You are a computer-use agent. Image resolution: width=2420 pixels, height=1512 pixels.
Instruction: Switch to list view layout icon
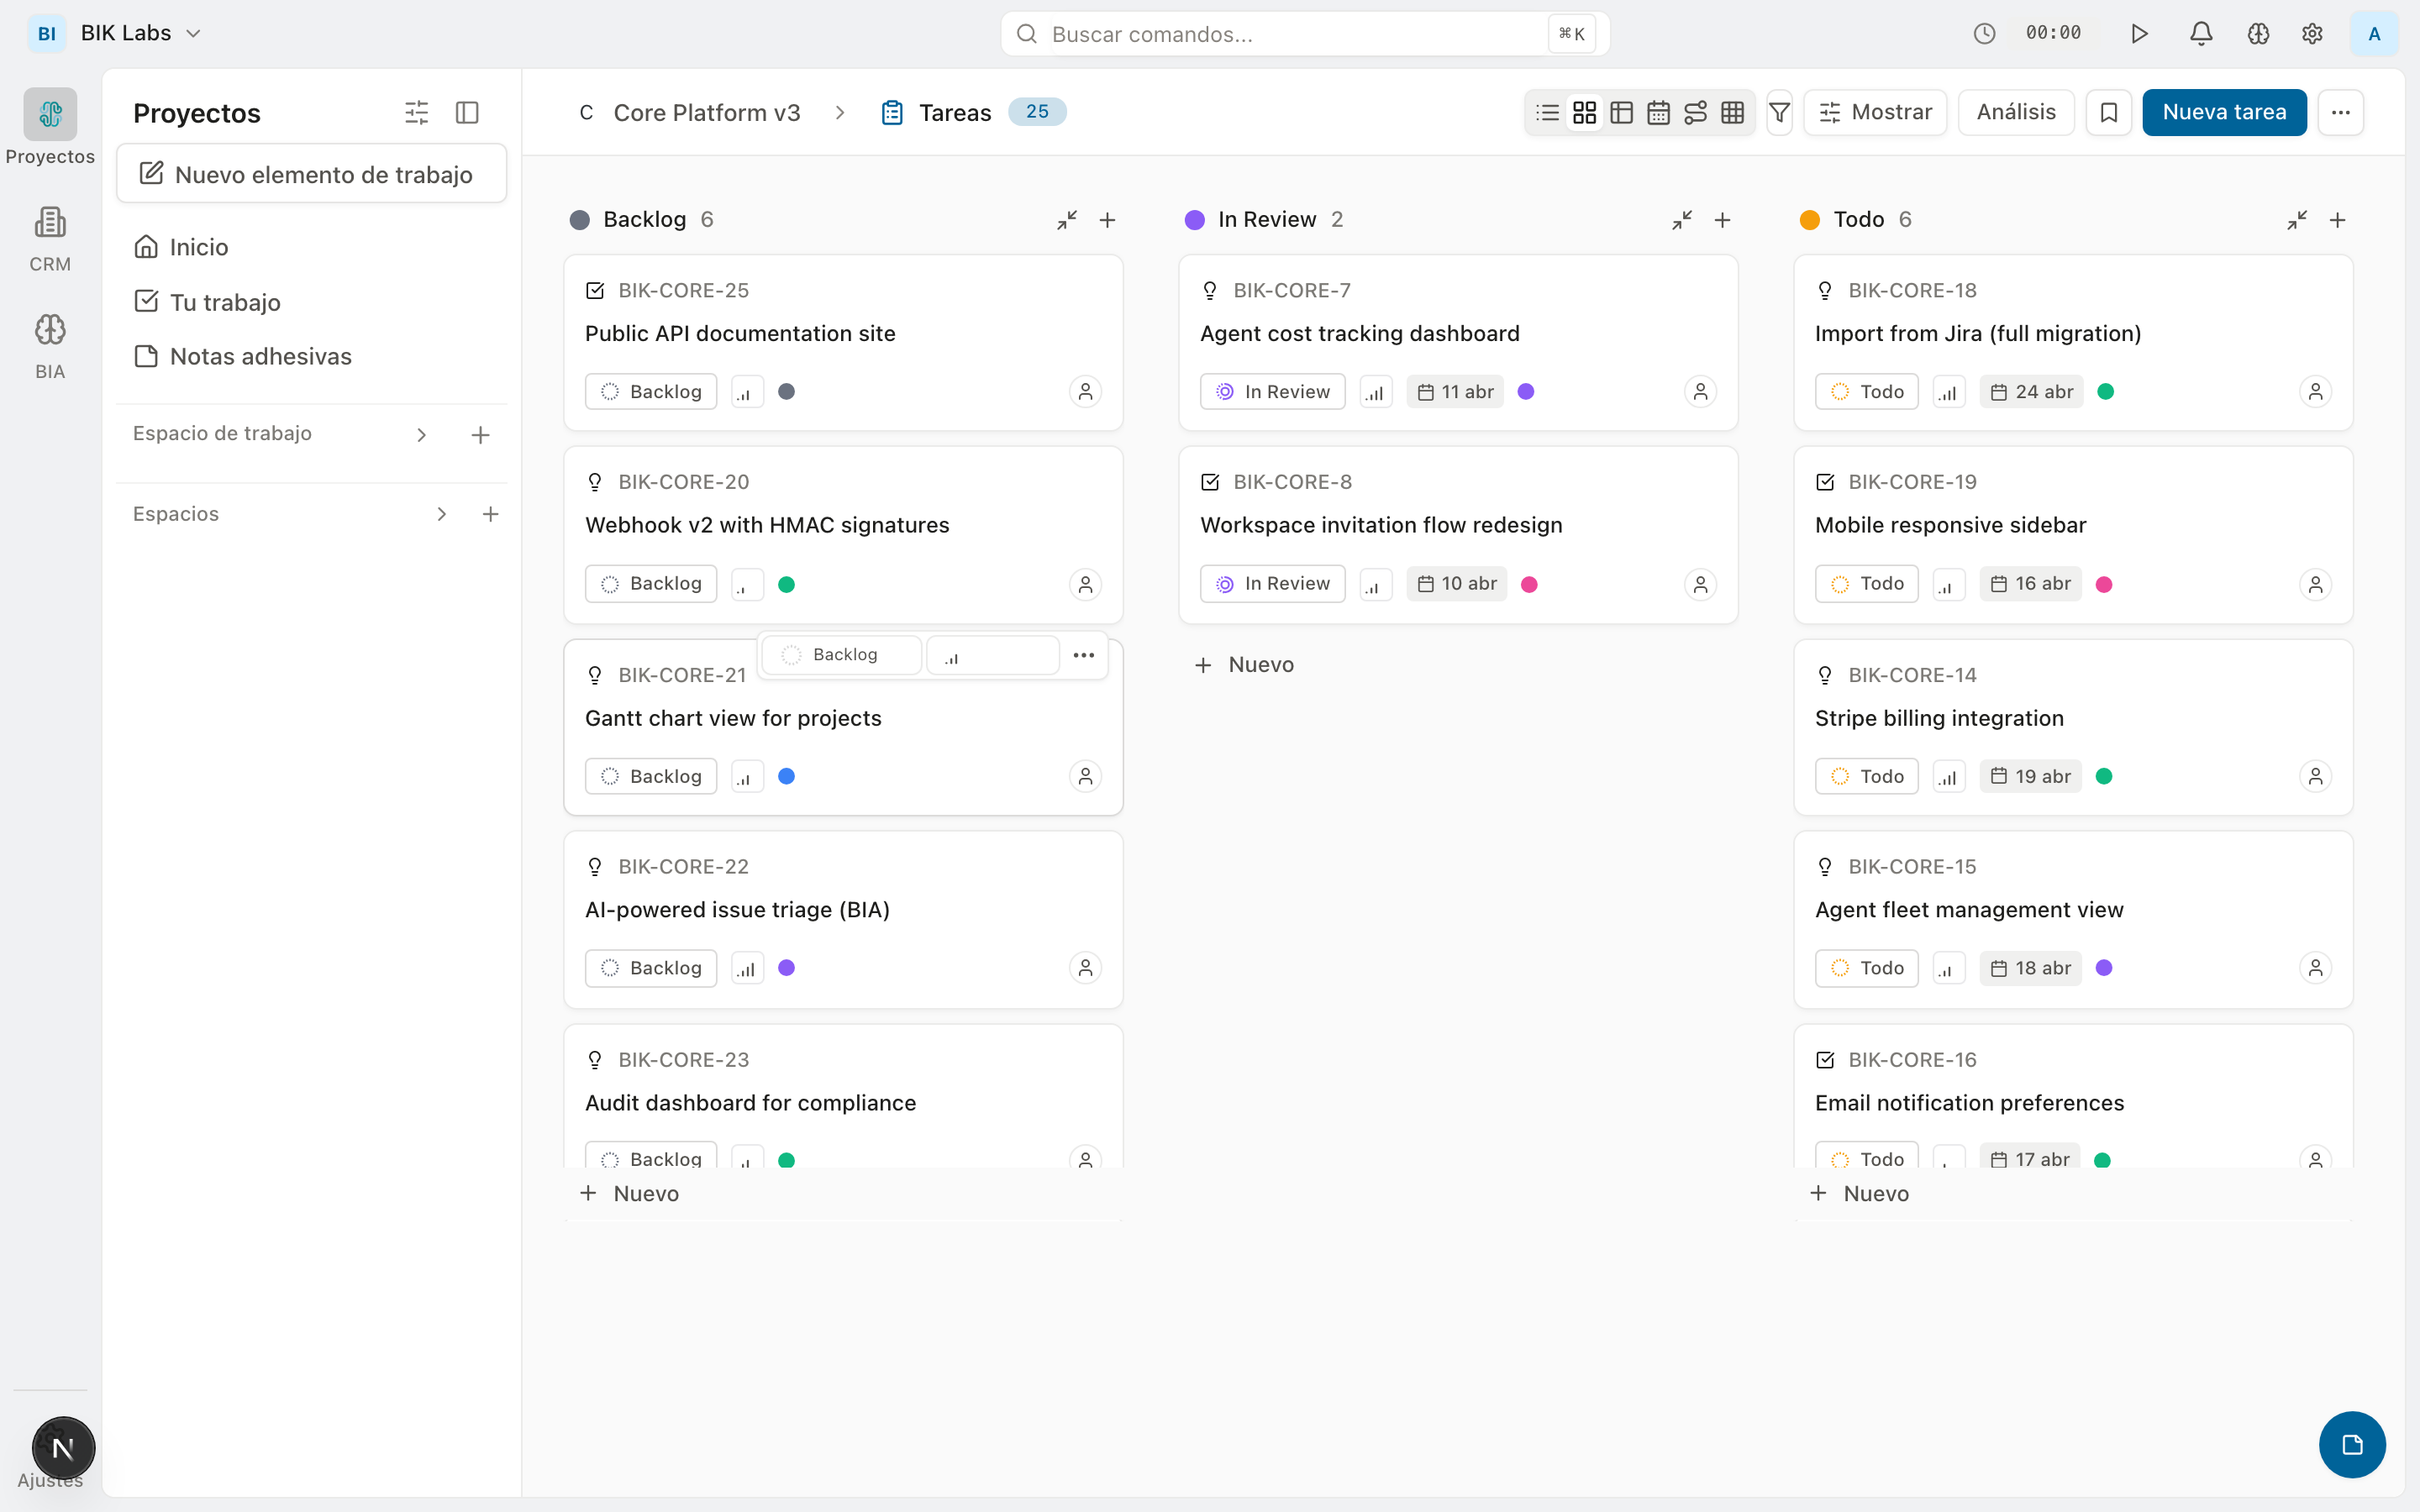(1547, 112)
